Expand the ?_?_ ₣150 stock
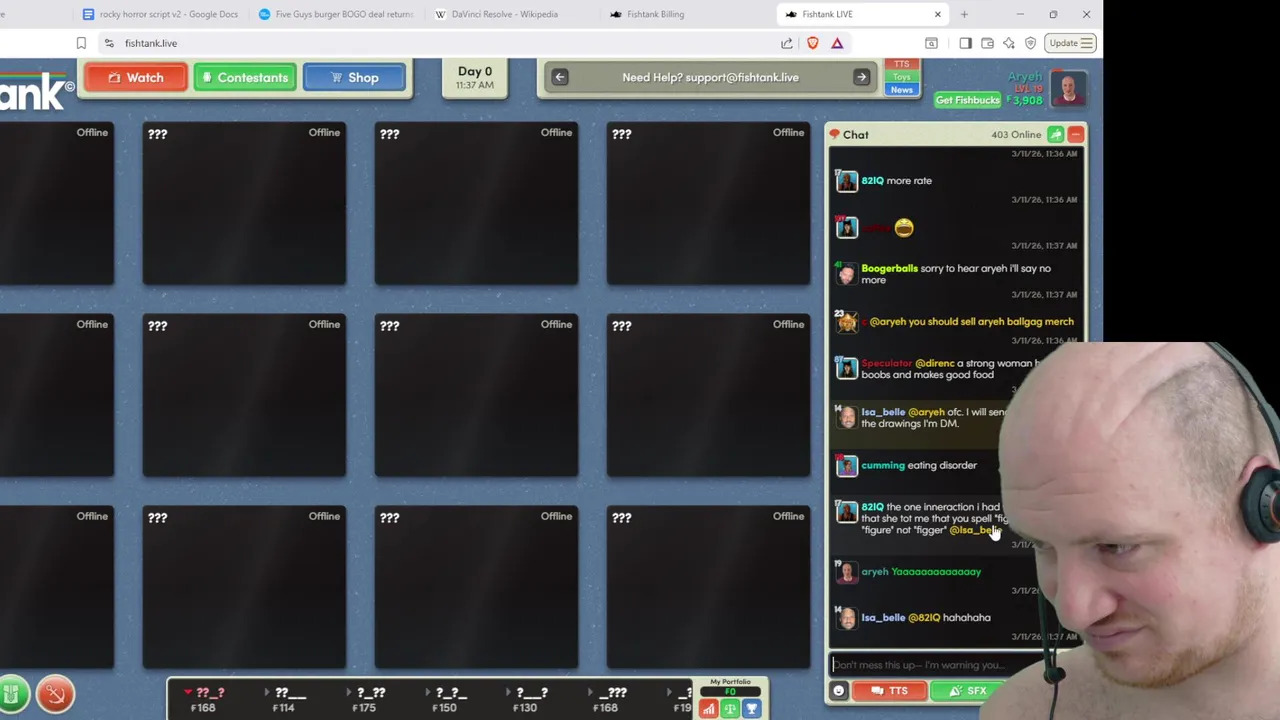 [446, 700]
